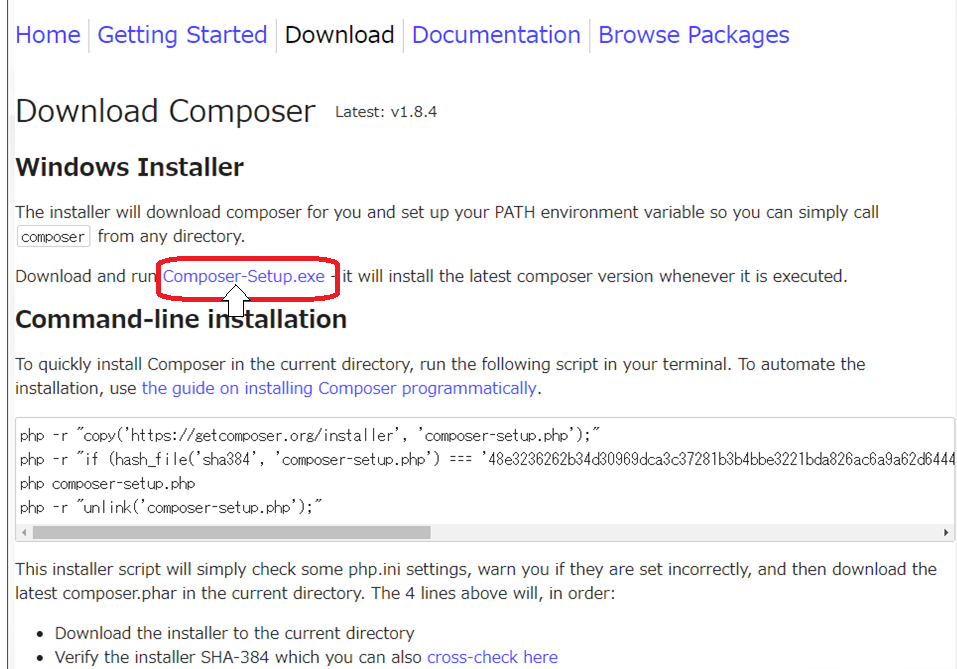Screen dimensions: 957x669
Task: Open the guide on installing Composer programmatically
Action: tap(339, 388)
